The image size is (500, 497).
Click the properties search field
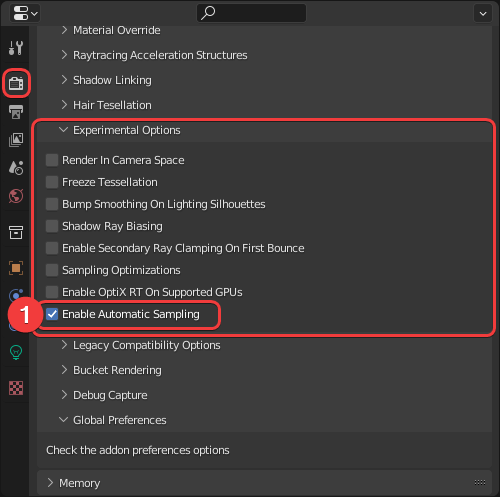point(251,13)
